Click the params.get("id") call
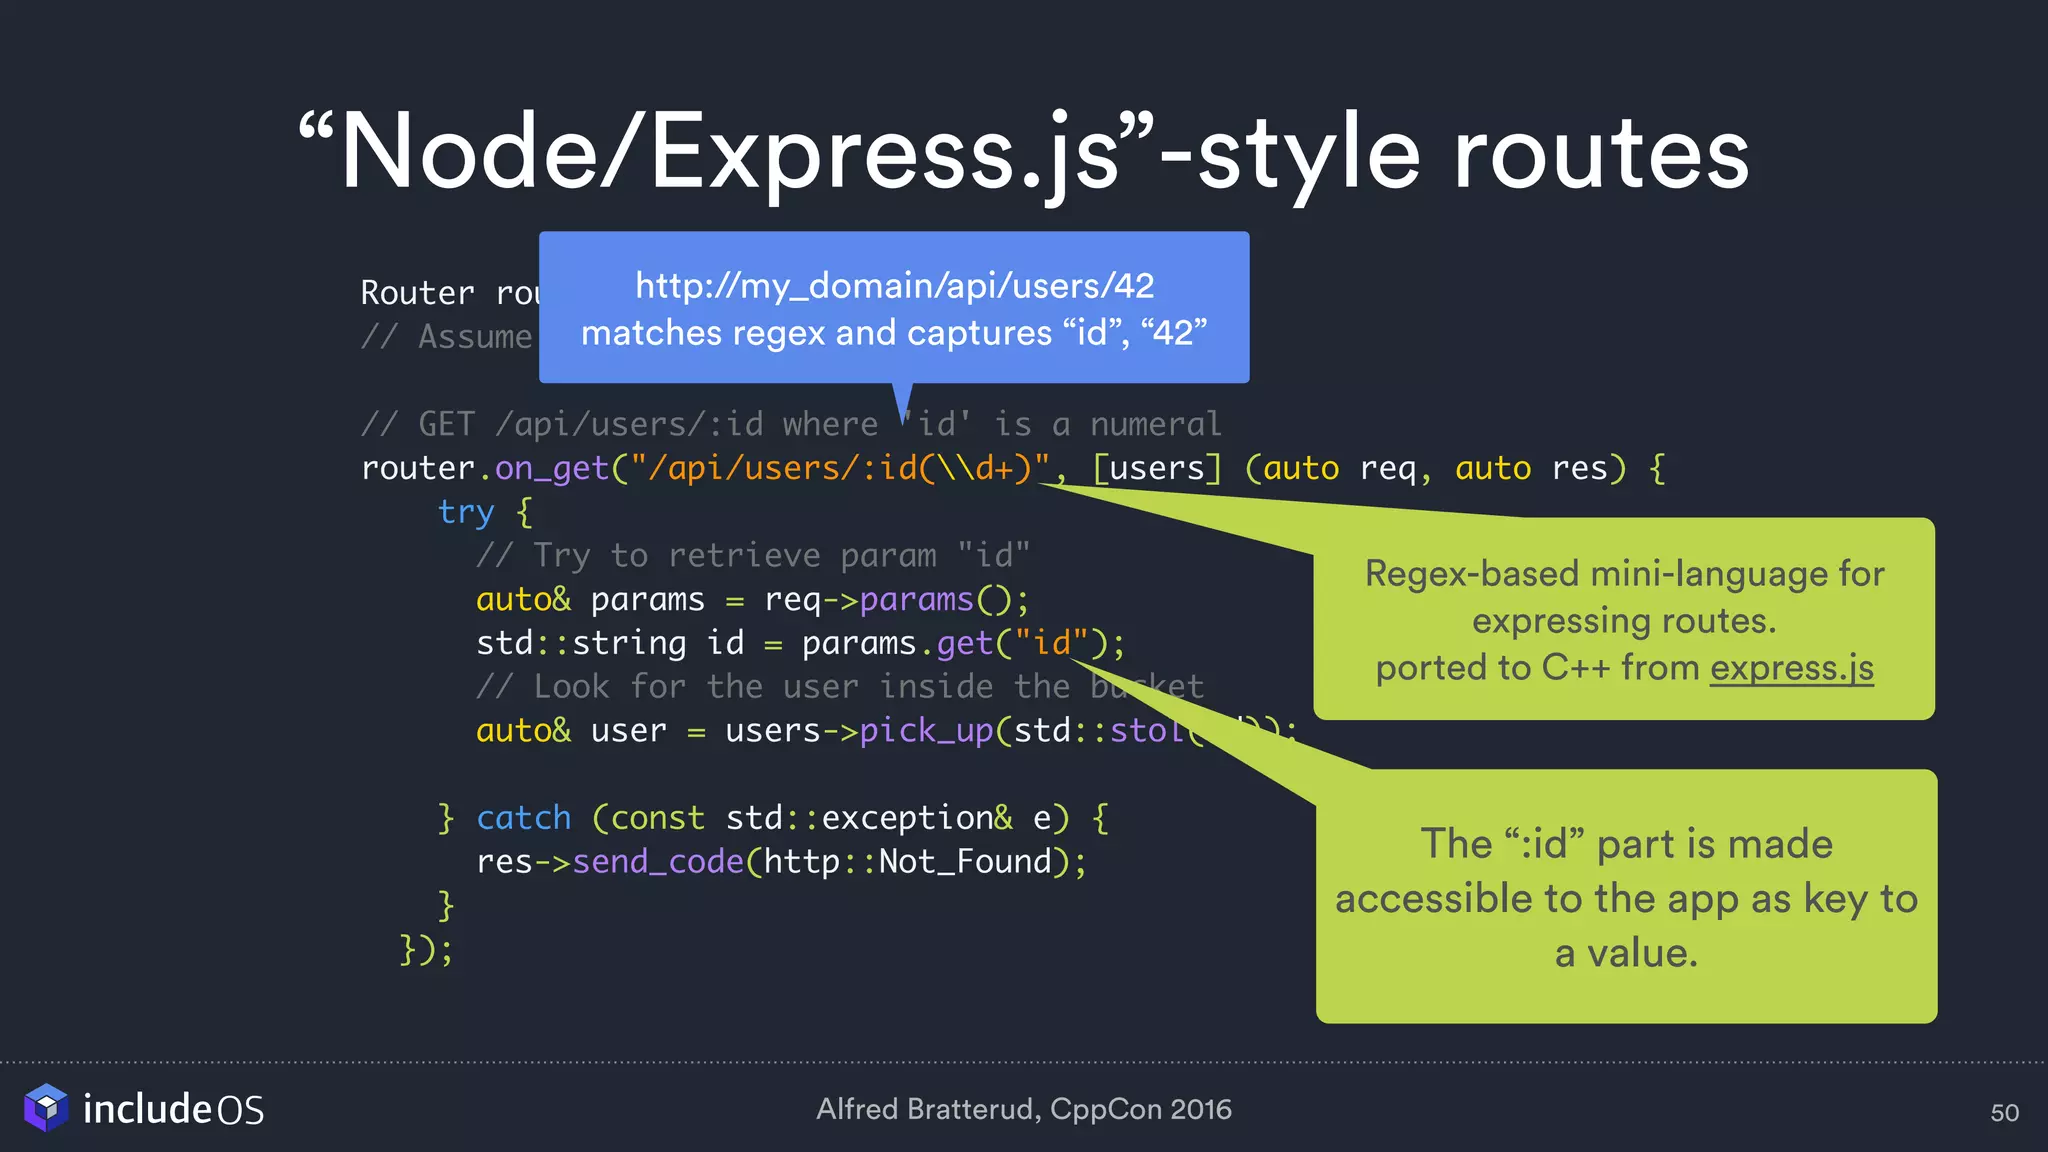The image size is (2048, 1152). coord(954,643)
